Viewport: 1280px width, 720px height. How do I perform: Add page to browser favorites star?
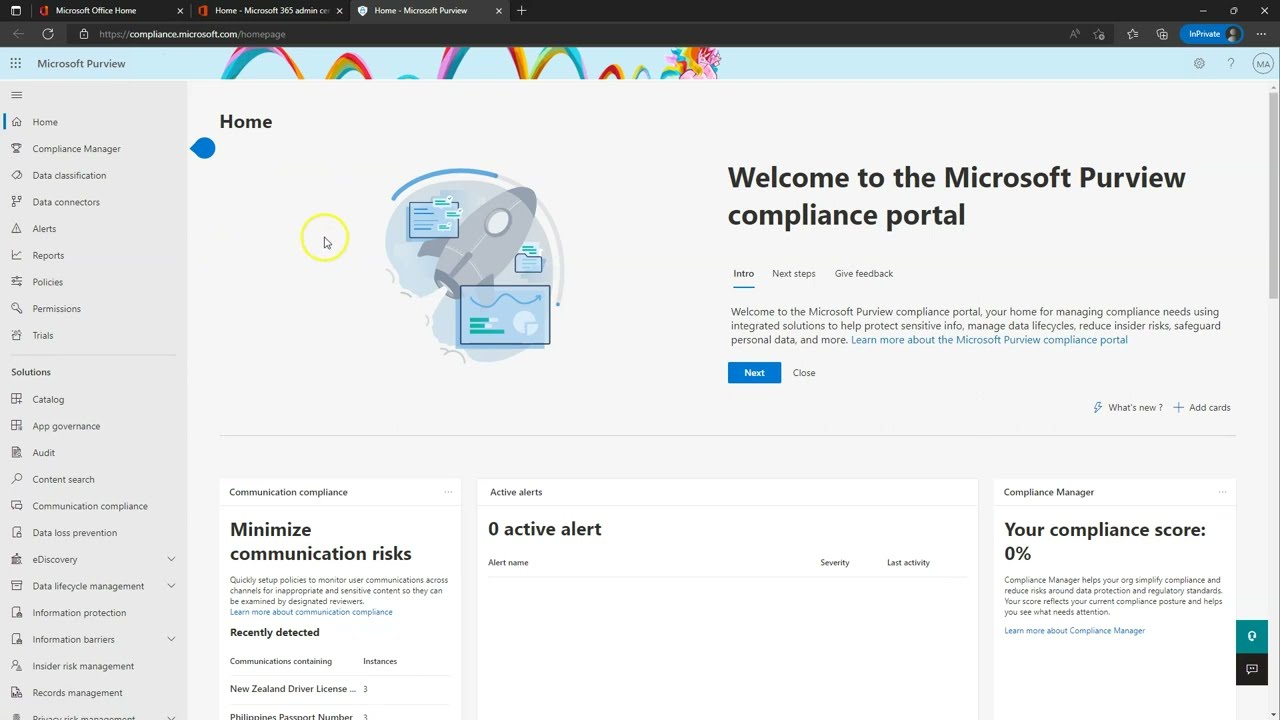(x=1100, y=34)
